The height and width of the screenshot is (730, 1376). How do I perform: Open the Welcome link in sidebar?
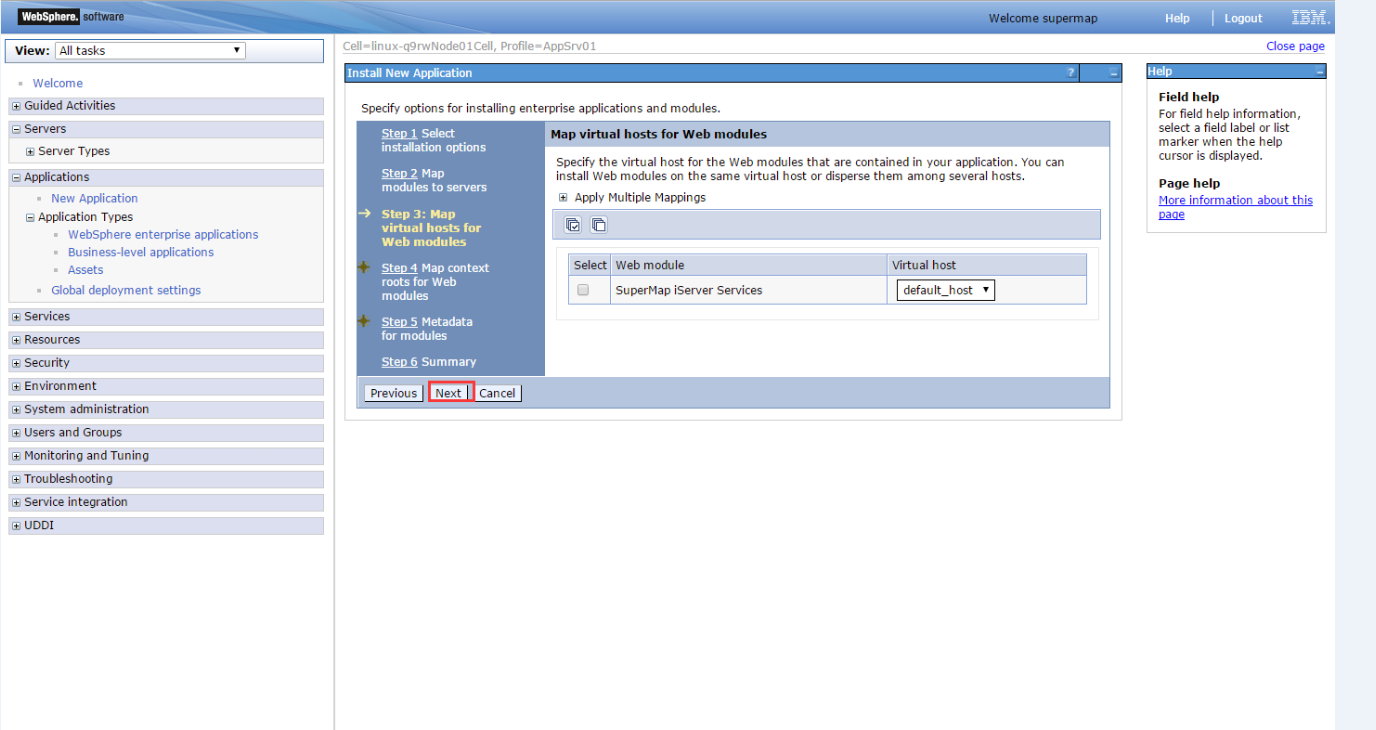[x=58, y=83]
